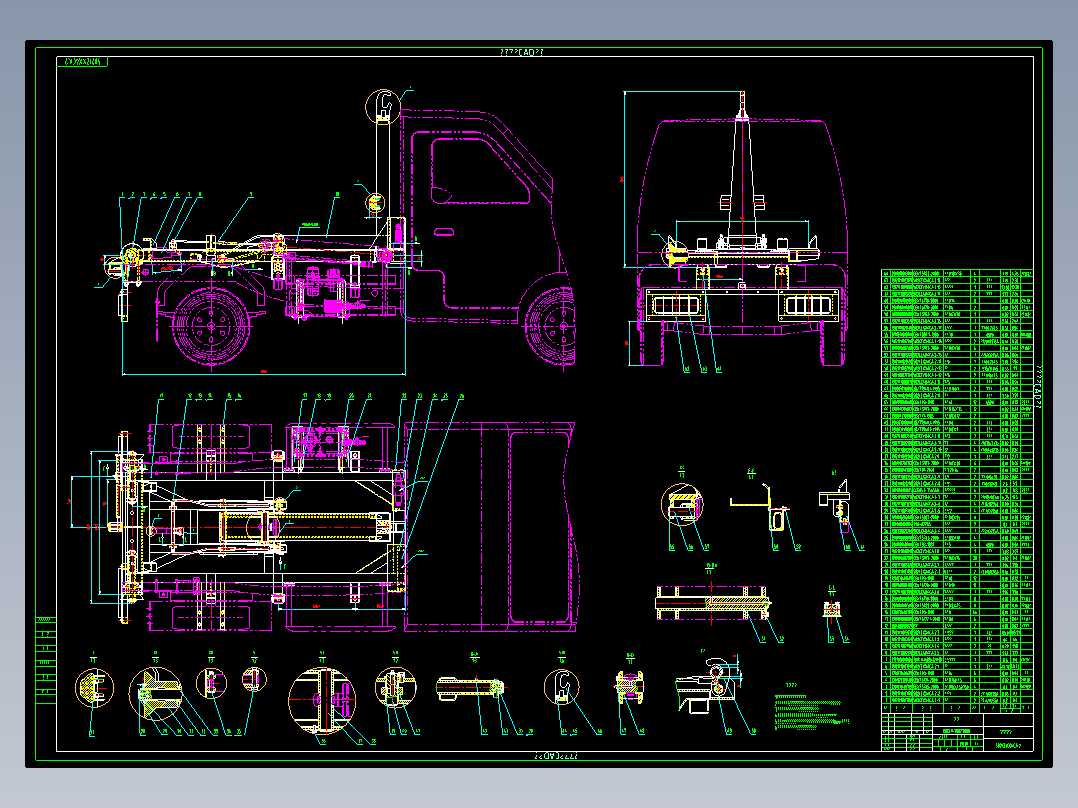Viewport: 1078px width, 808px height.
Task: Select the rear wheel in the side view
Action: point(211,327)
